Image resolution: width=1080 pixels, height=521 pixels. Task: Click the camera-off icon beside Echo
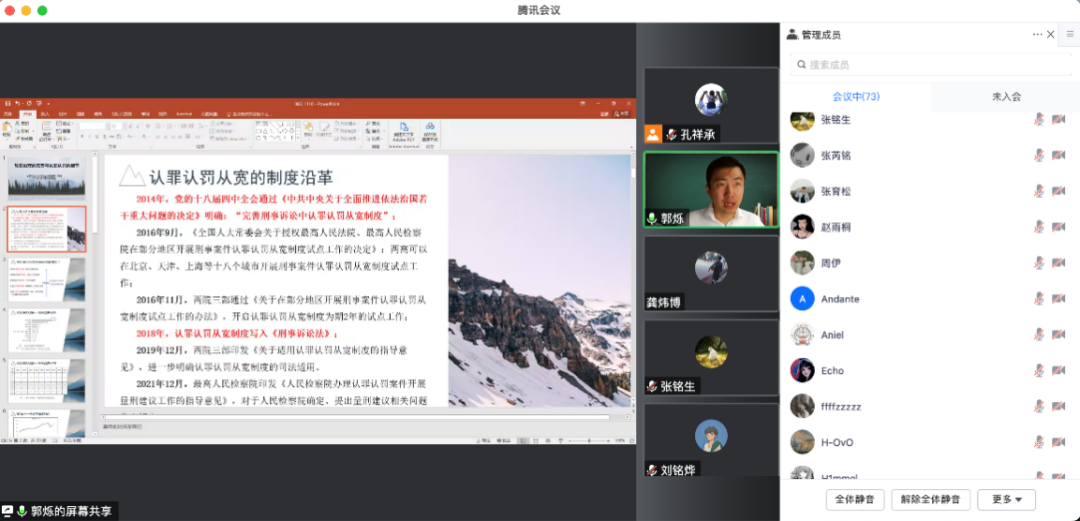click(1058, 371)
